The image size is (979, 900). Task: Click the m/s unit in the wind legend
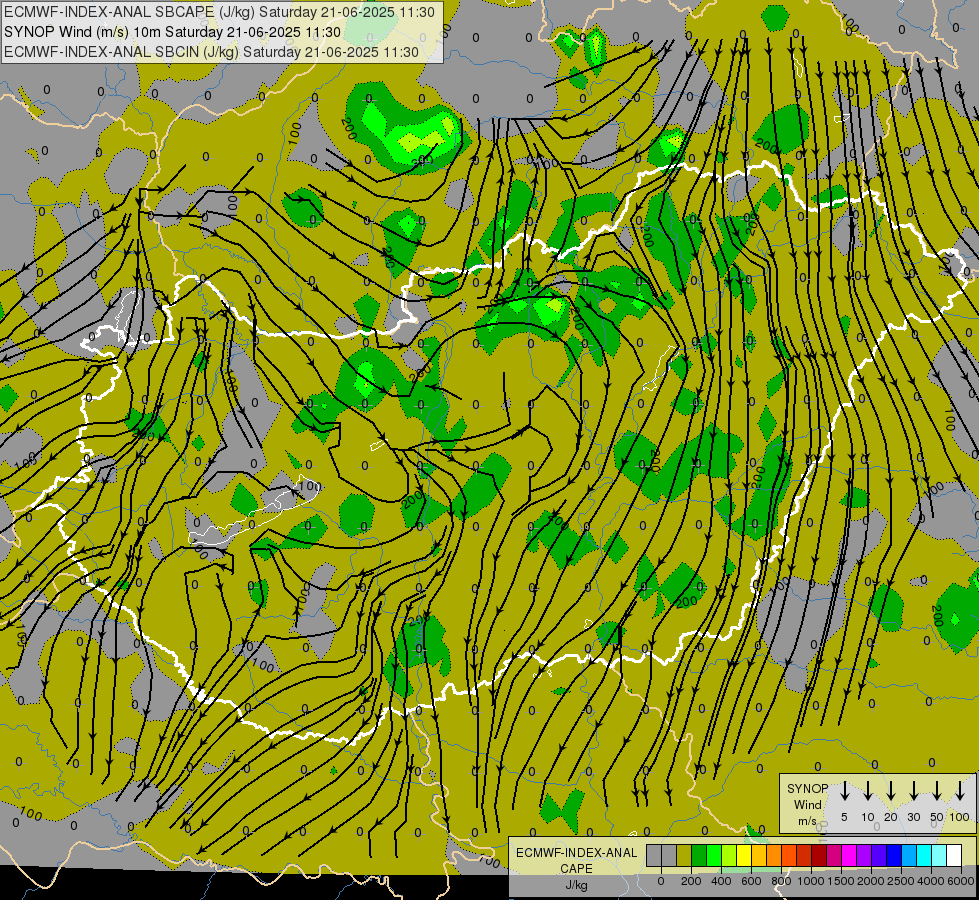click(x=808, y=821)
